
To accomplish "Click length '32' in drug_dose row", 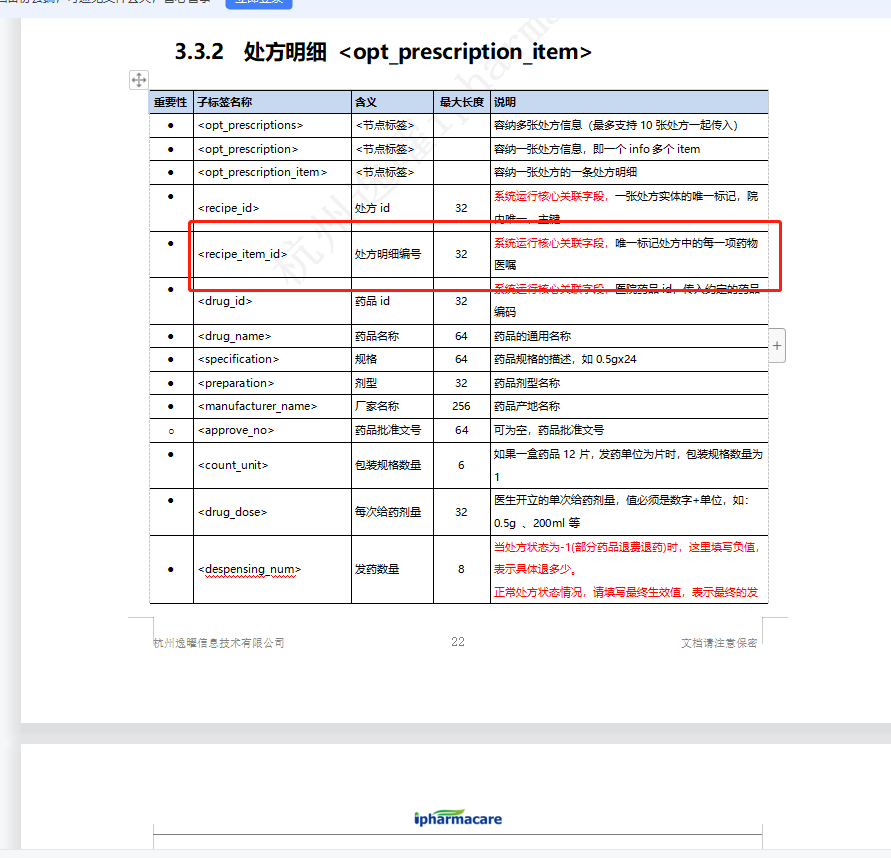I will click(461, 512).
